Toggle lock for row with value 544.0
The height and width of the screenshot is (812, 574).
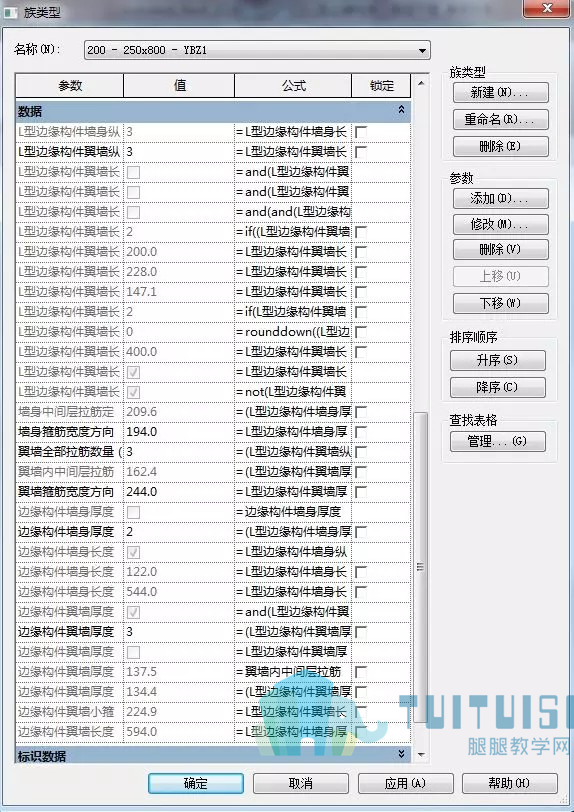point(361,592)
